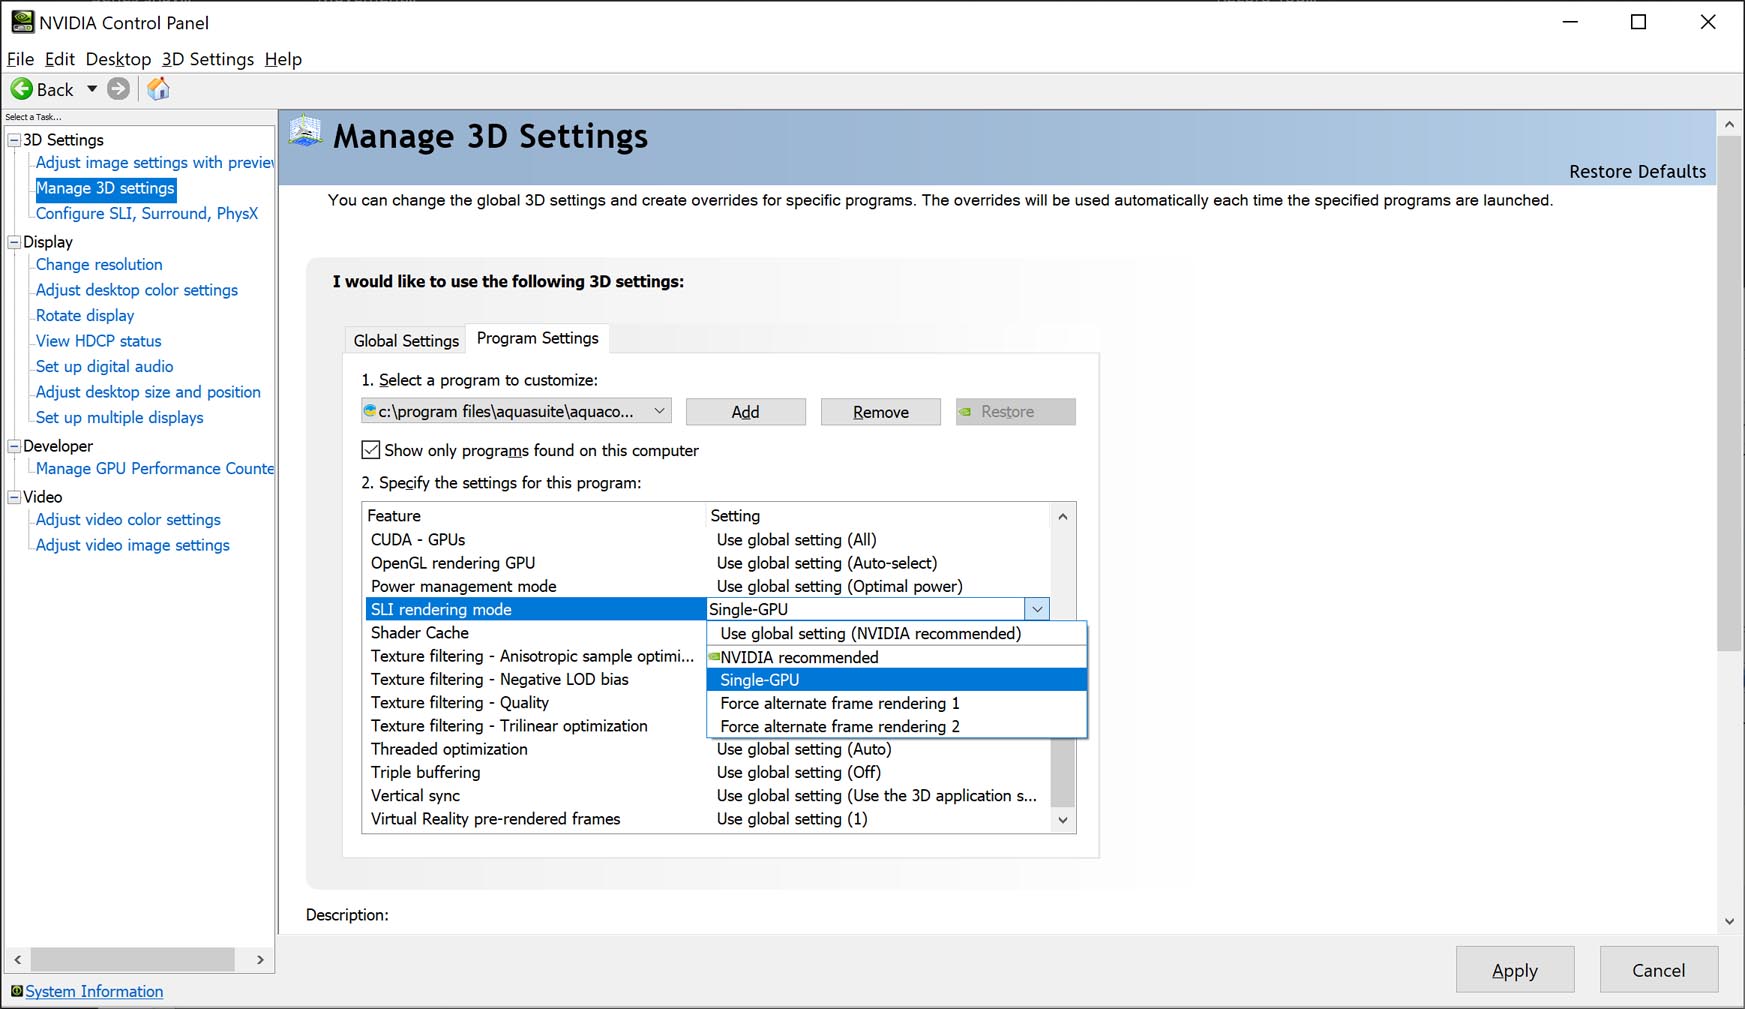Click the Remove program button
1745x1009 pixels.
coord(880,412)
